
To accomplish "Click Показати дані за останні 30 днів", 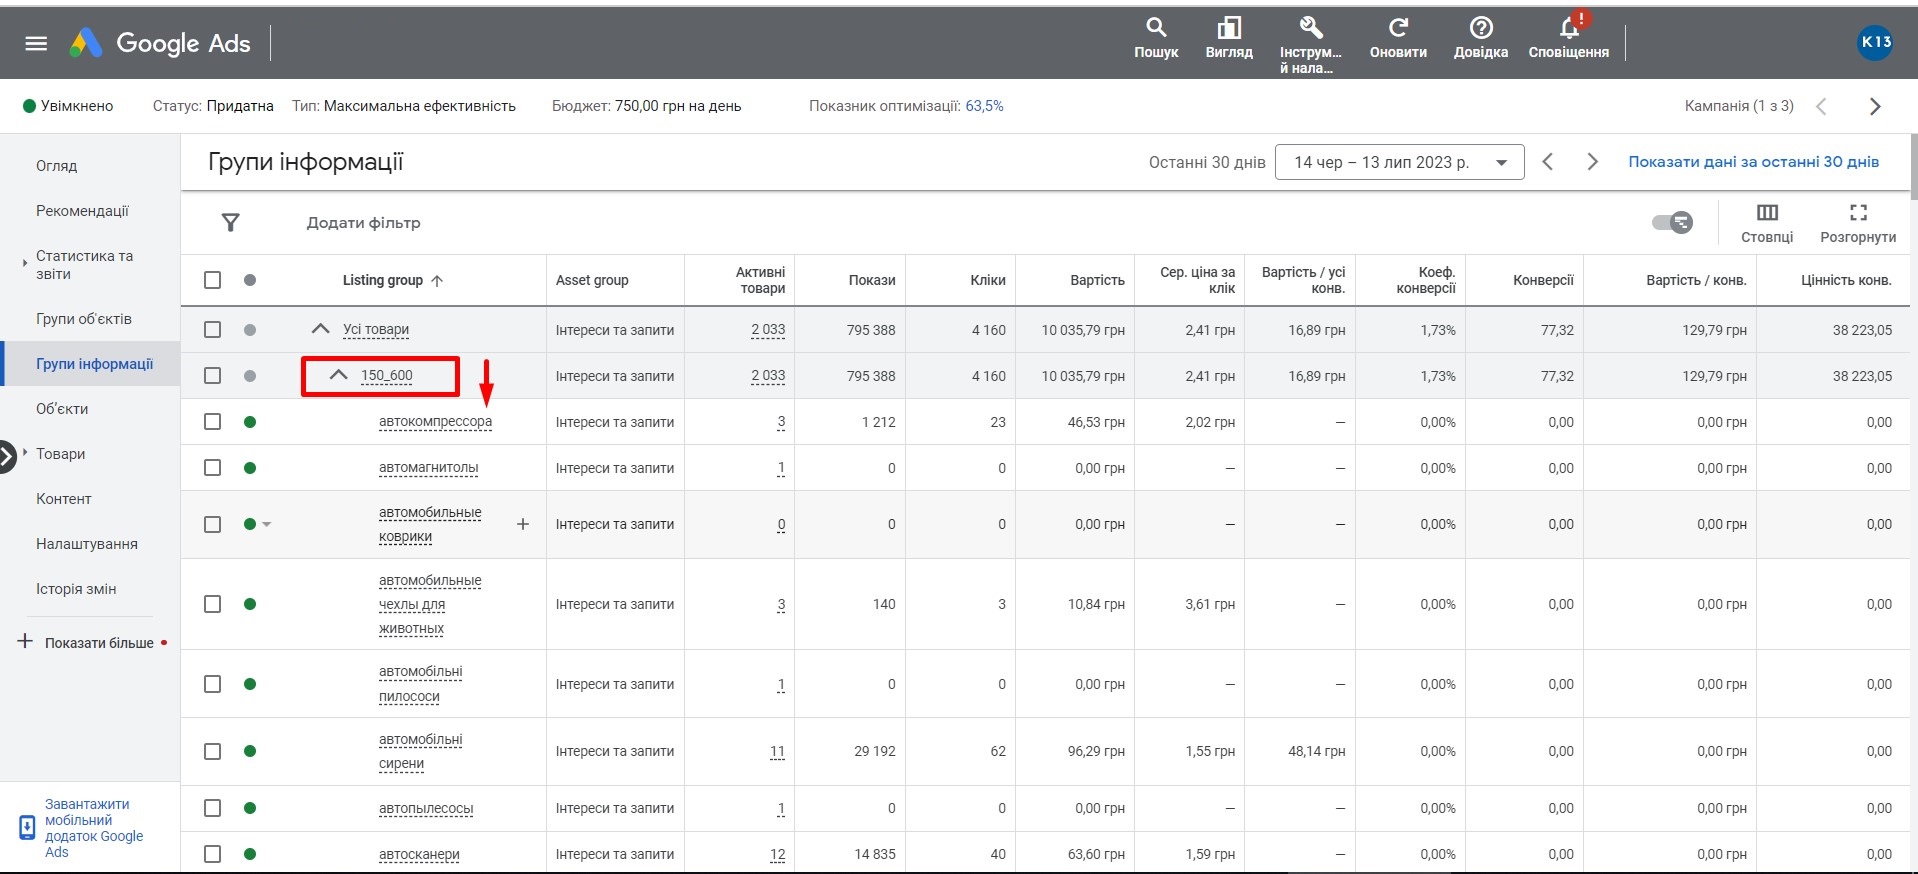I will tap(1753, 162).
